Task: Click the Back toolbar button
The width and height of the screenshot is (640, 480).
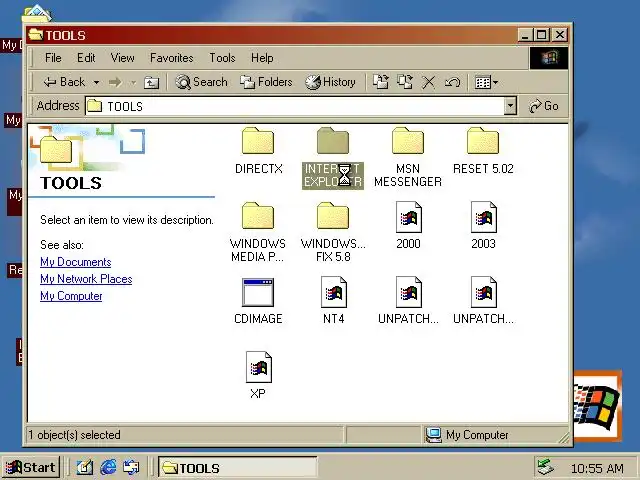Action: click(x=64, y=82)
